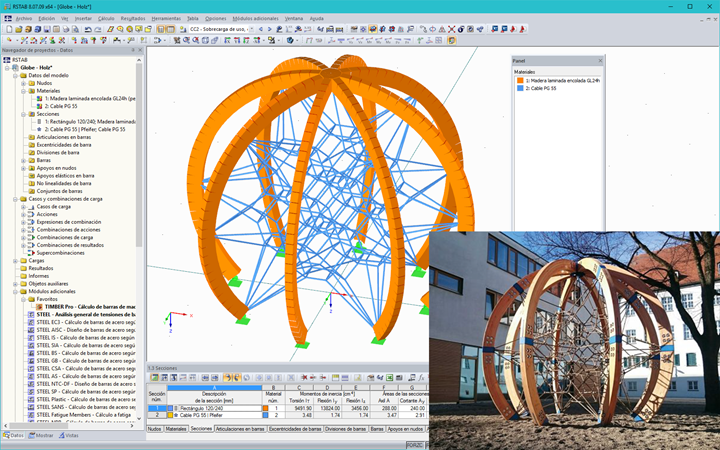Expand the Casos de carga tree node
Viewport: 720px width, 450px height.
23,207
